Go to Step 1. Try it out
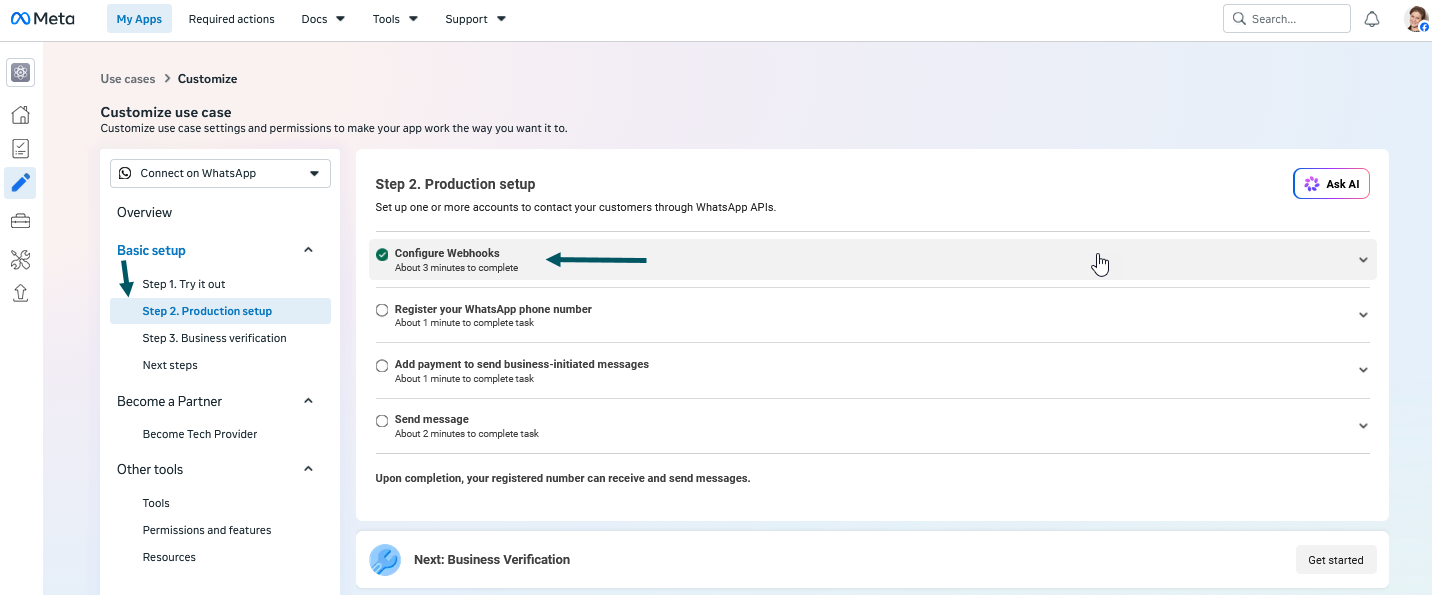This screenshot has width=1432, height=595. point(184,284)
